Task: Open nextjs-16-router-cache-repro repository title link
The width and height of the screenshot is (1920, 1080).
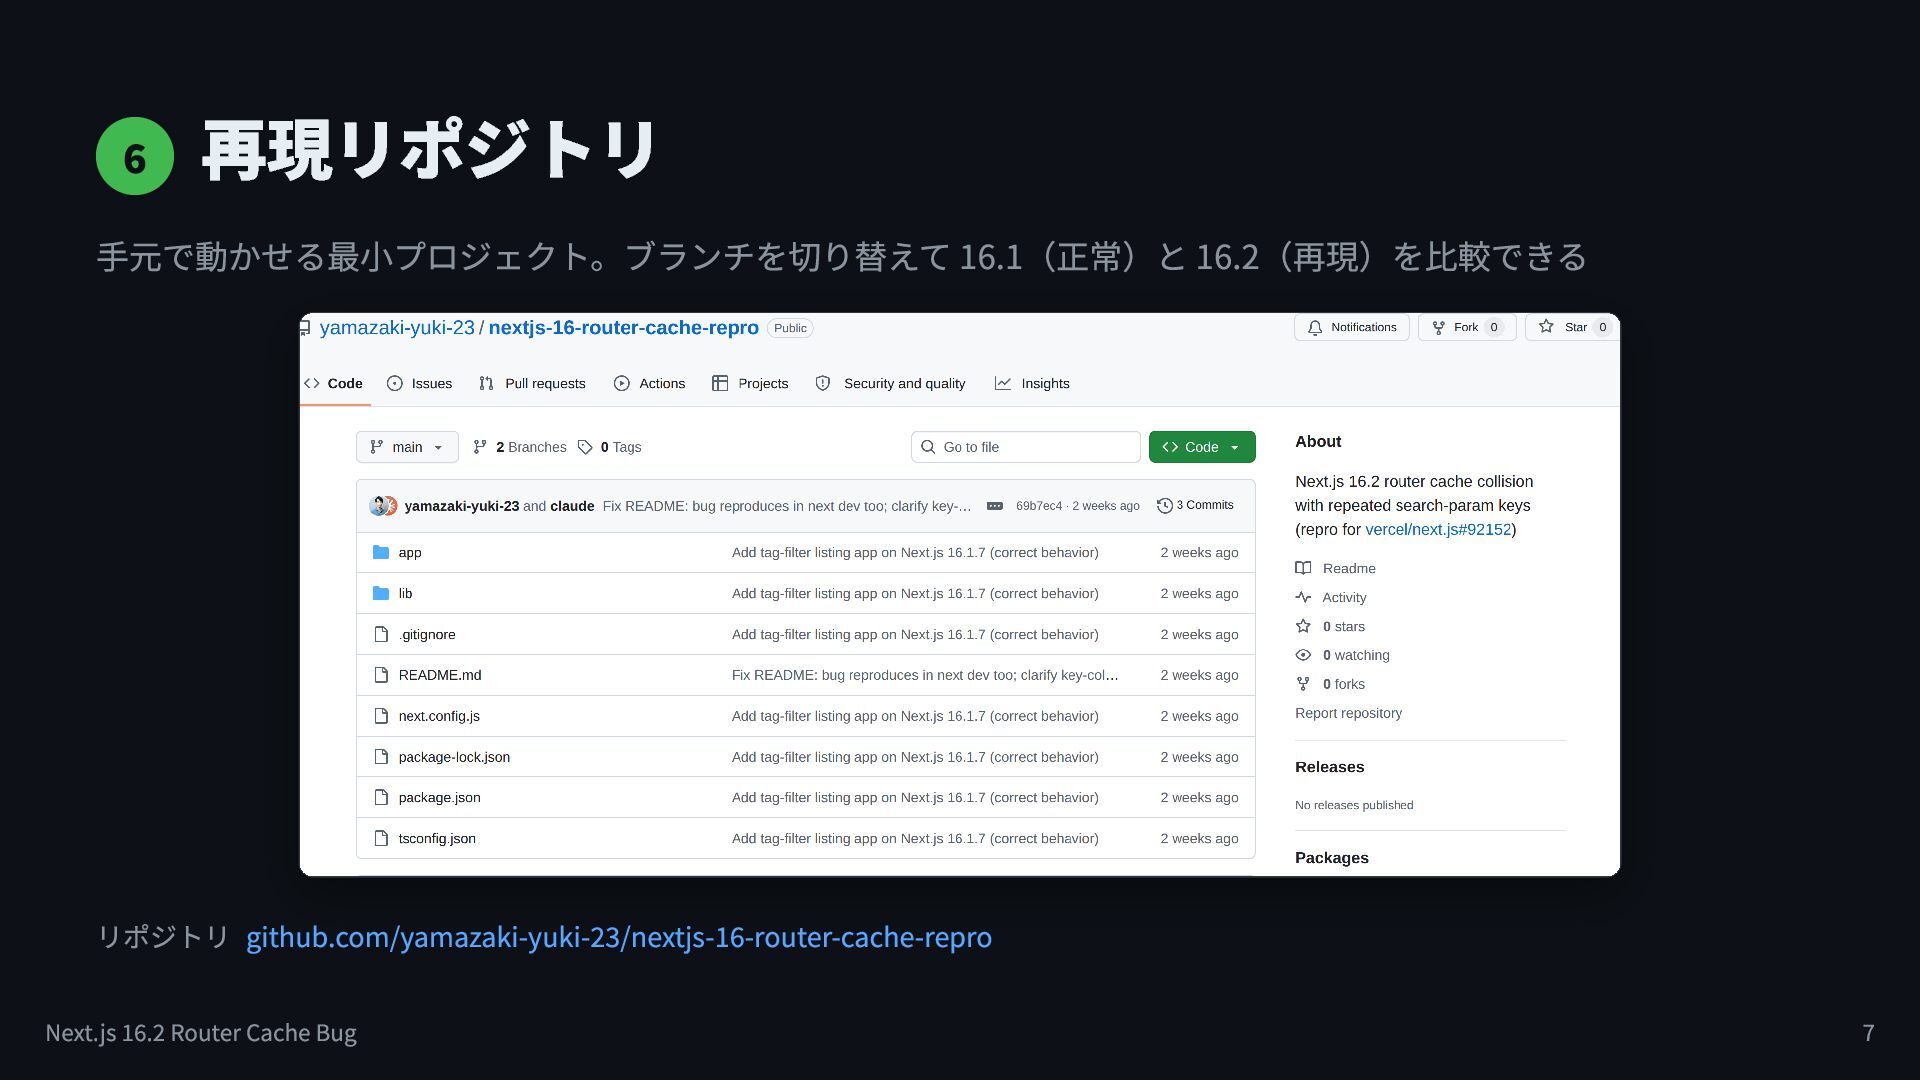Action: (623, 328)
